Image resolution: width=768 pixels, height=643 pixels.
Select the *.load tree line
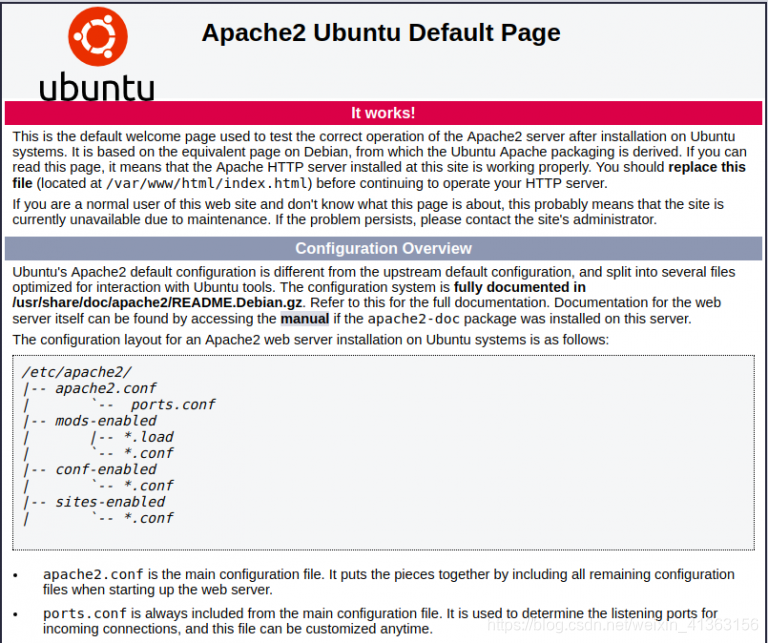coord(98,437)
